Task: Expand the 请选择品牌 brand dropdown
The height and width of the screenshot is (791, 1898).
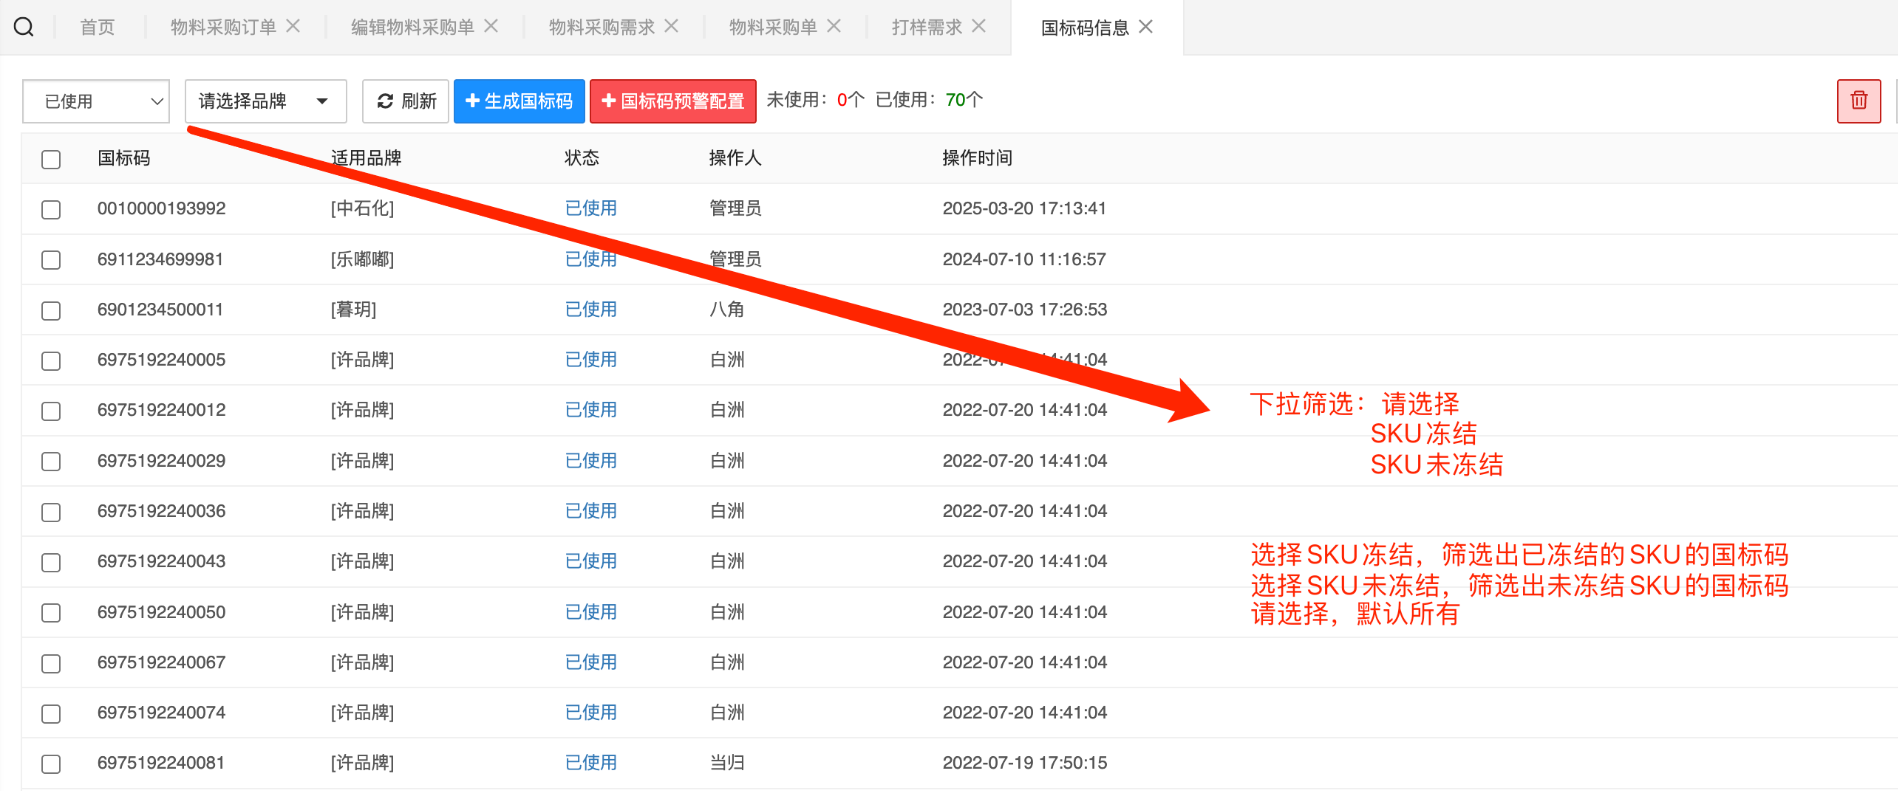Action: [x=265, y=101]
